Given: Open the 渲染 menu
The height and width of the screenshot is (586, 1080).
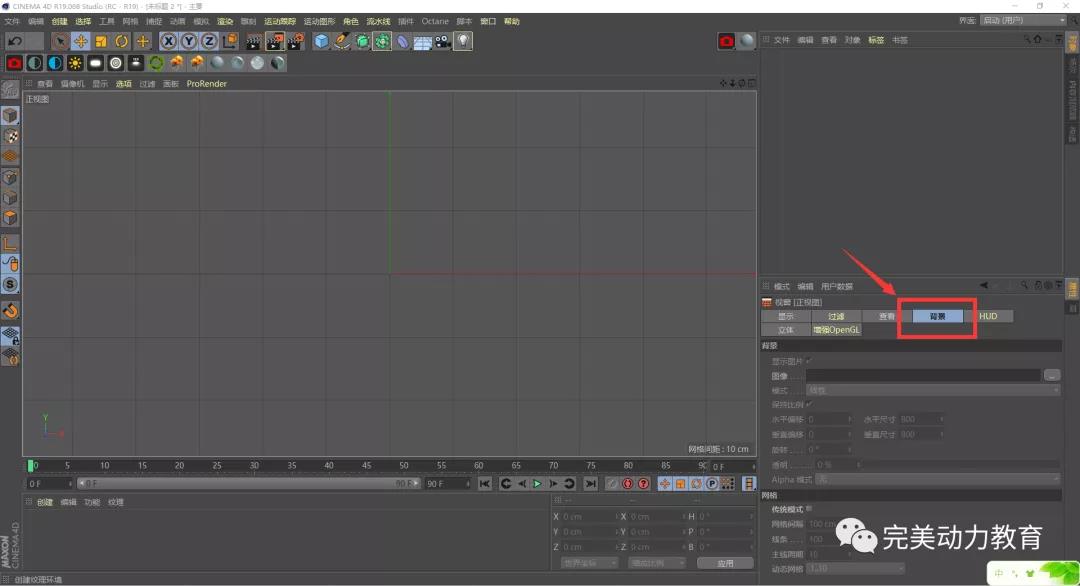Looking at the screenshot, I should (225, 21).
